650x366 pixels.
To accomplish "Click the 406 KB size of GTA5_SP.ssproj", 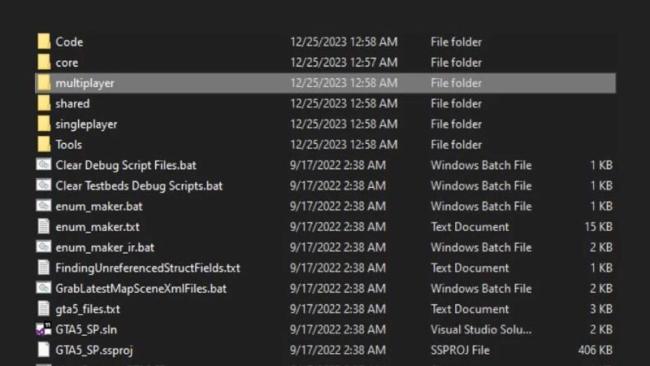I will [x=595, y=350].
